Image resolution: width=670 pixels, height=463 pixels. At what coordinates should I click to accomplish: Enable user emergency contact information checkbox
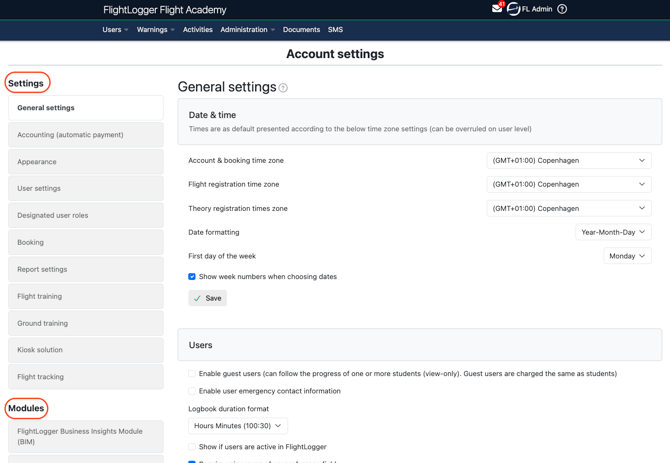[x=192, y=391]
